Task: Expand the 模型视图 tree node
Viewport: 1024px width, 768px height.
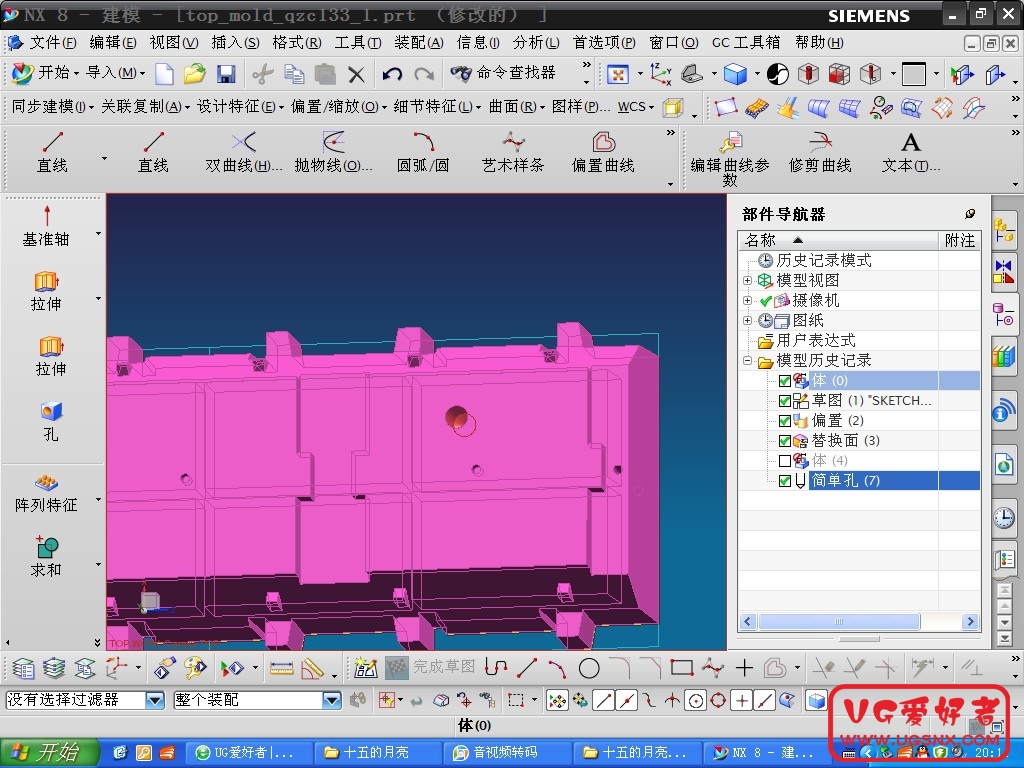Action: 747,281
